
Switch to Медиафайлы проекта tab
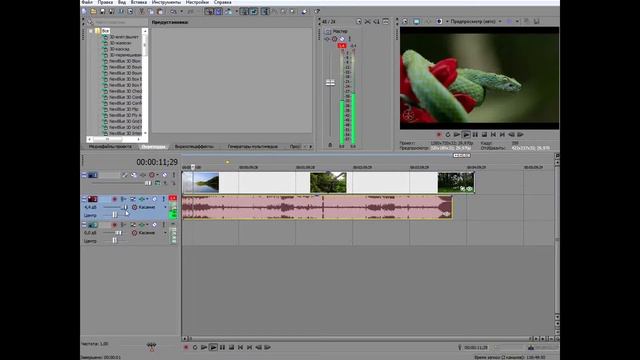110,146
